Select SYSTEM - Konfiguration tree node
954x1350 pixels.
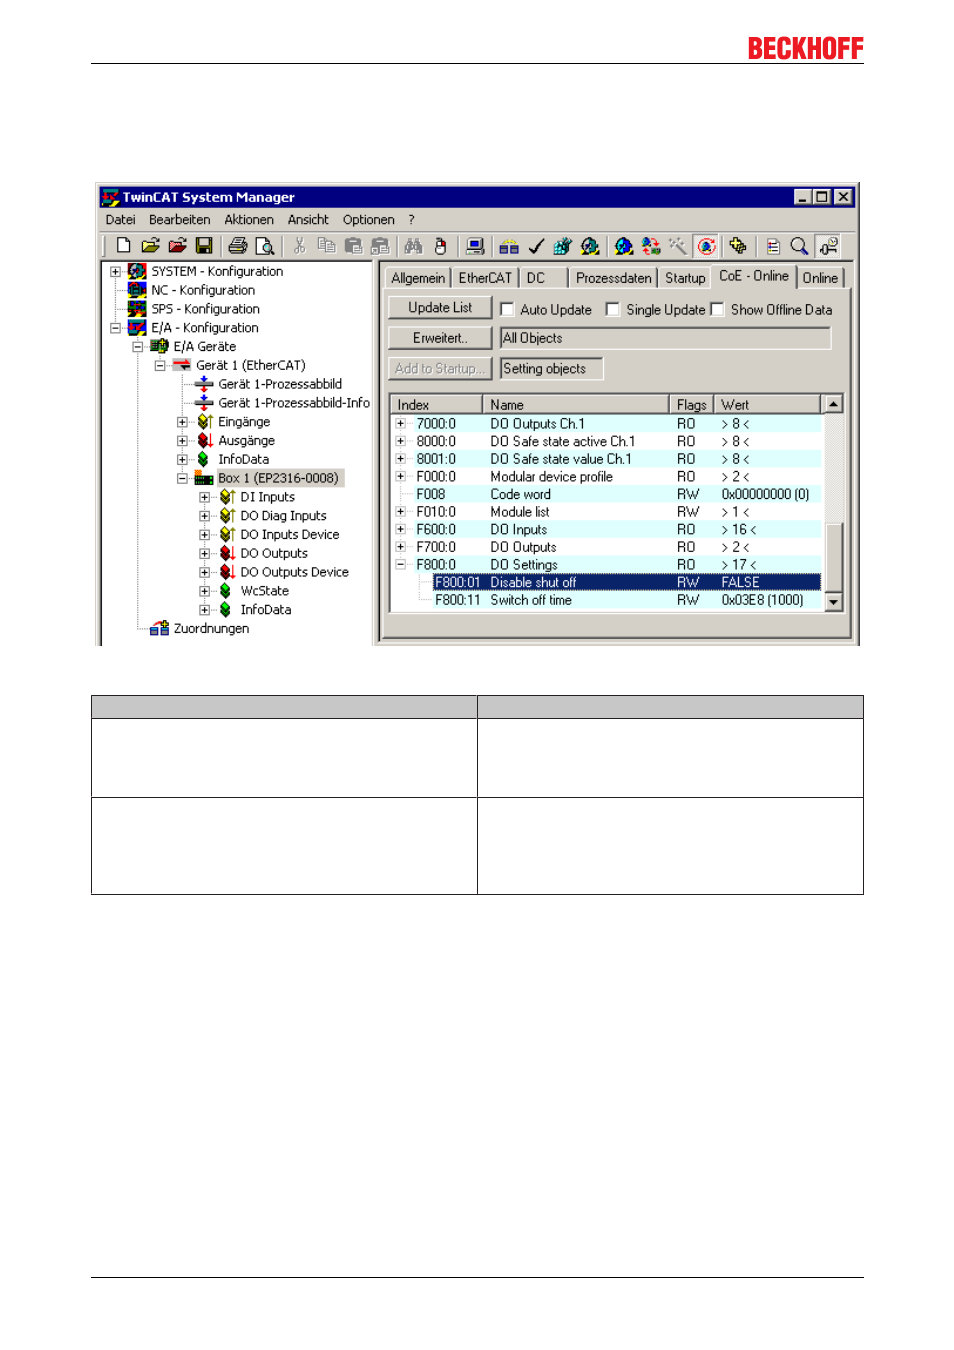217,271
